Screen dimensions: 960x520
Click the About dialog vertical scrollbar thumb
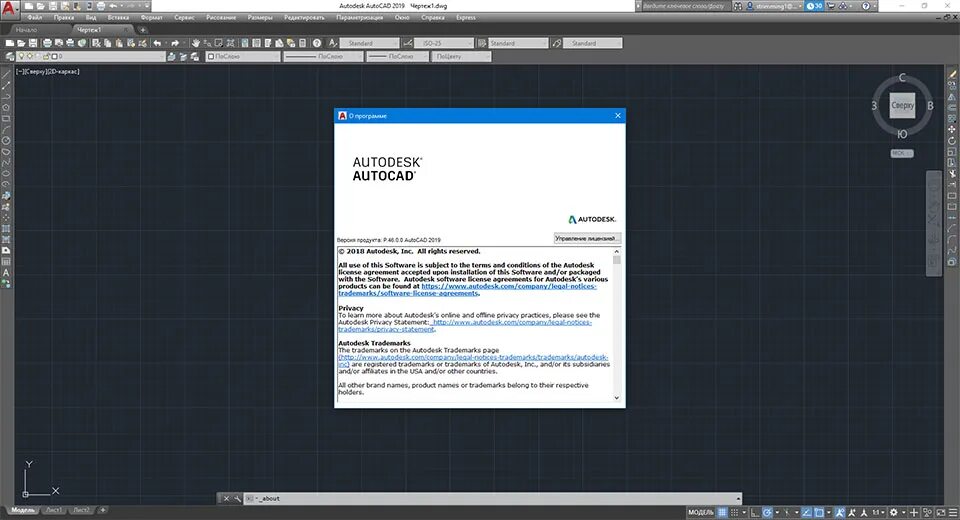pyautogui.click(x=617, y=260)
